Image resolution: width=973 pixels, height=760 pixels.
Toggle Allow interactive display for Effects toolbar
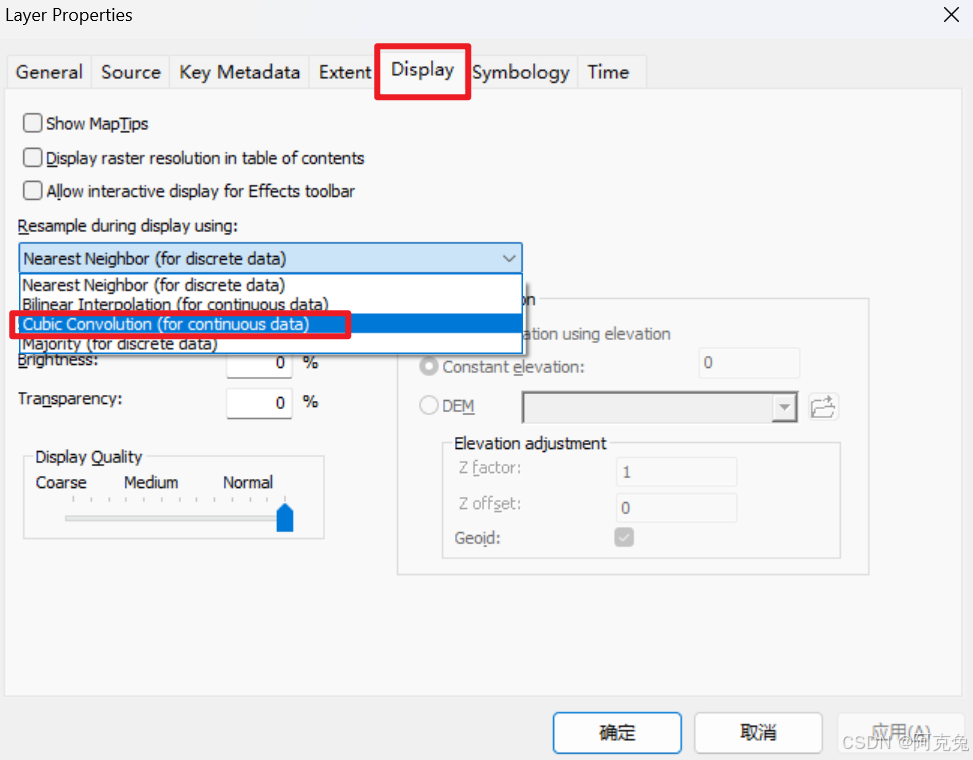(x=32, y=190)
